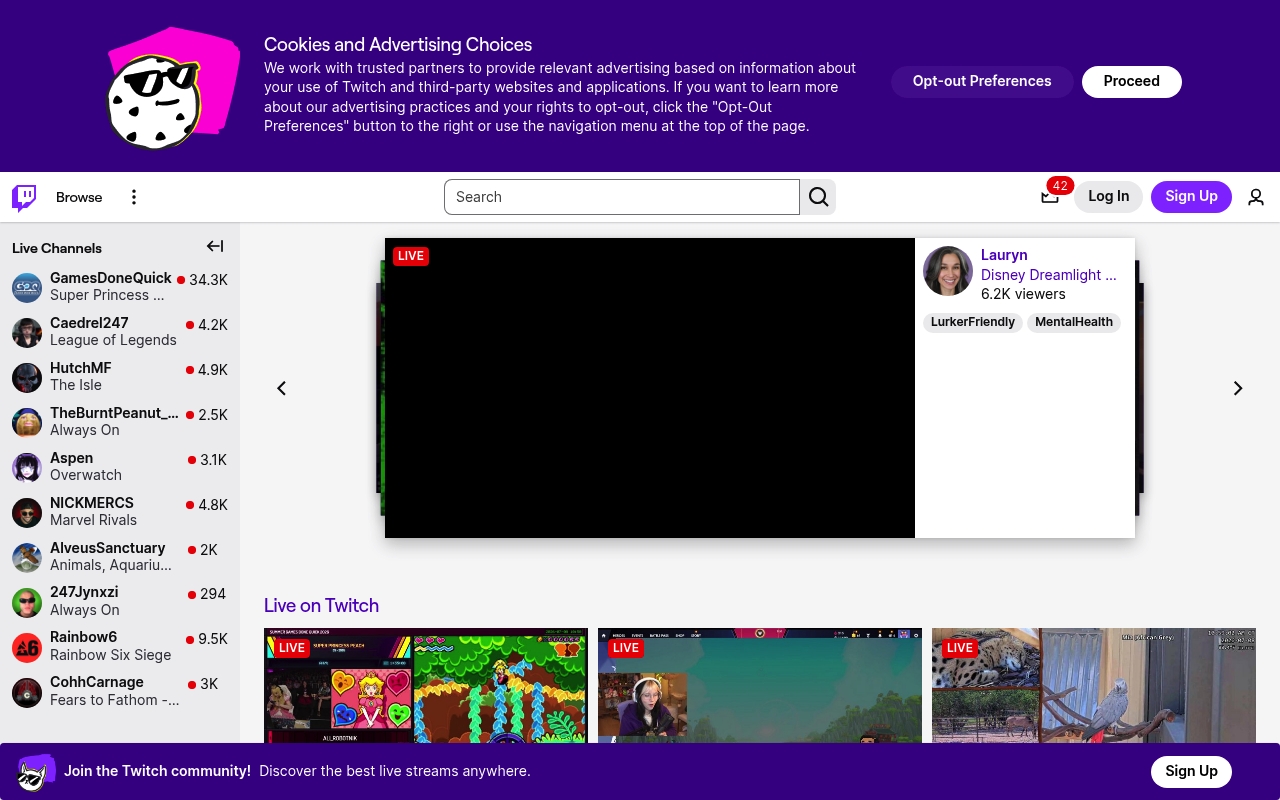This screenshot has height=800, width=1280.
Task: Open the leopard and parrot stream thumbnail
Action: [x=1094, y=686]
